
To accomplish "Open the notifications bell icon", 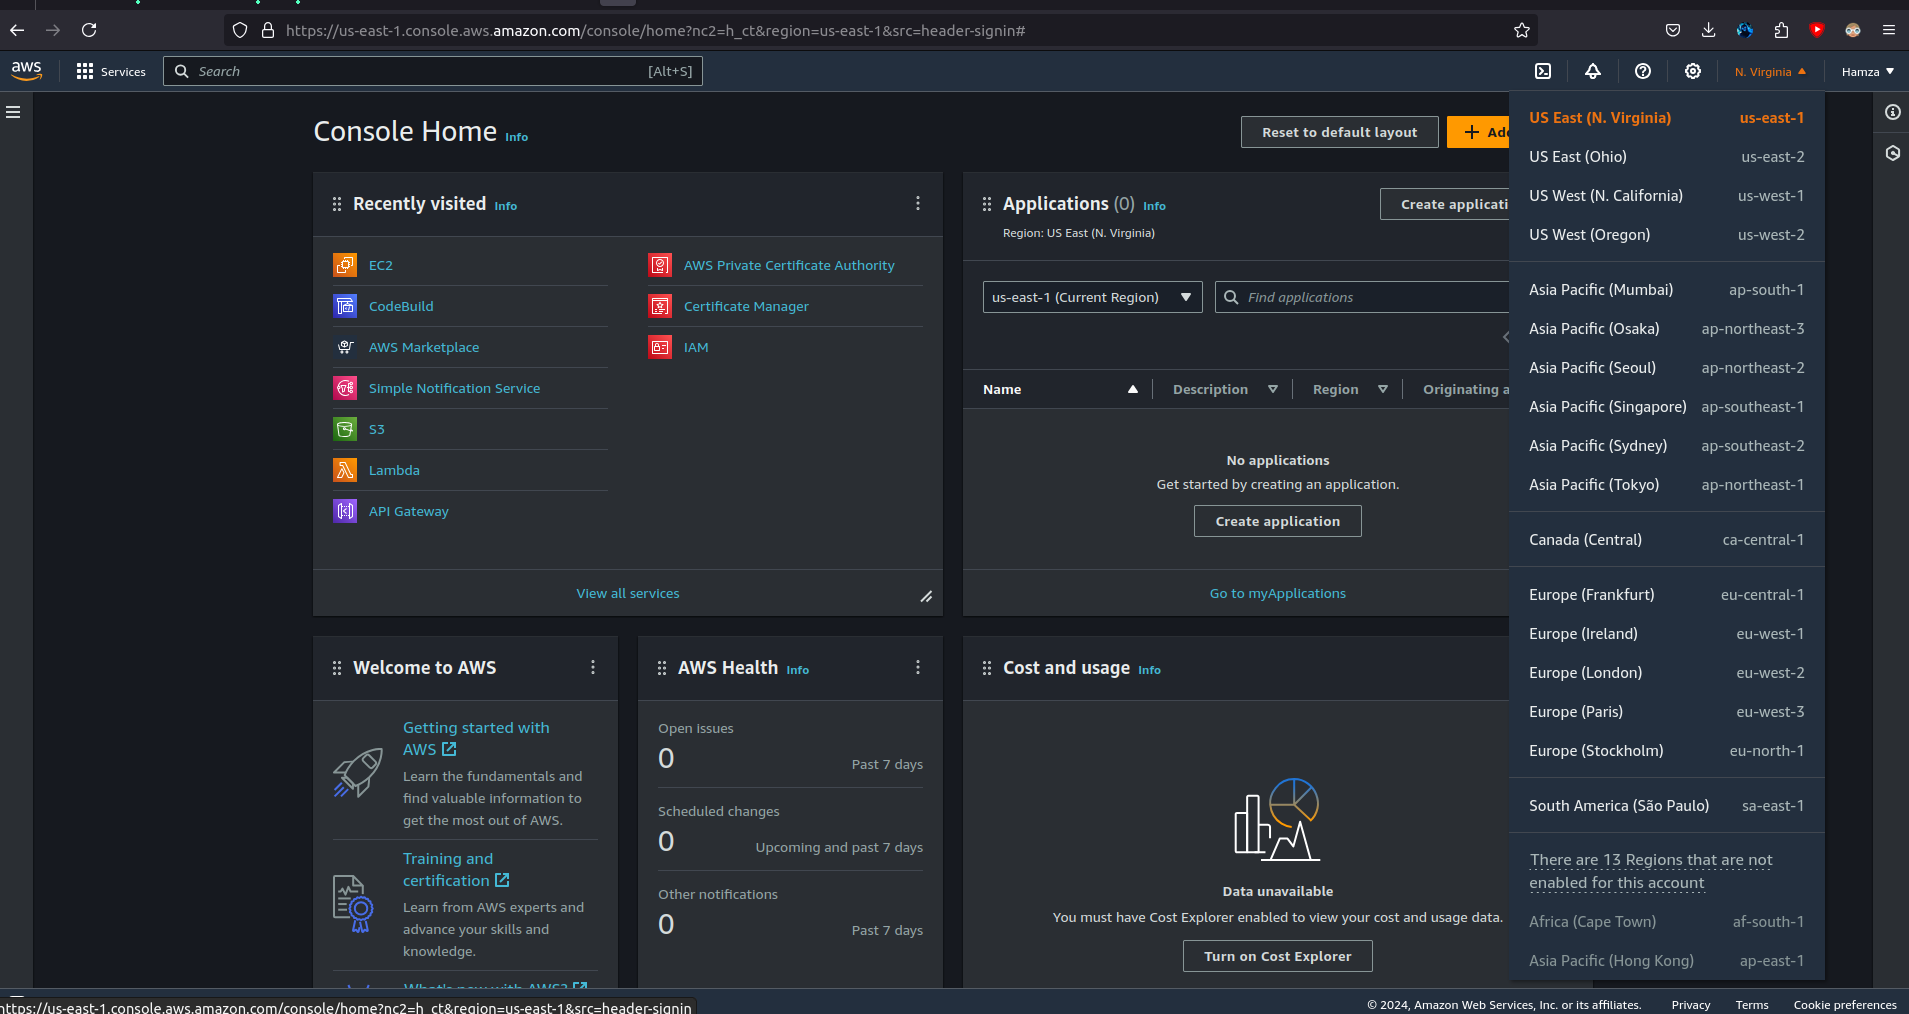I will [x=1593, y=71].
